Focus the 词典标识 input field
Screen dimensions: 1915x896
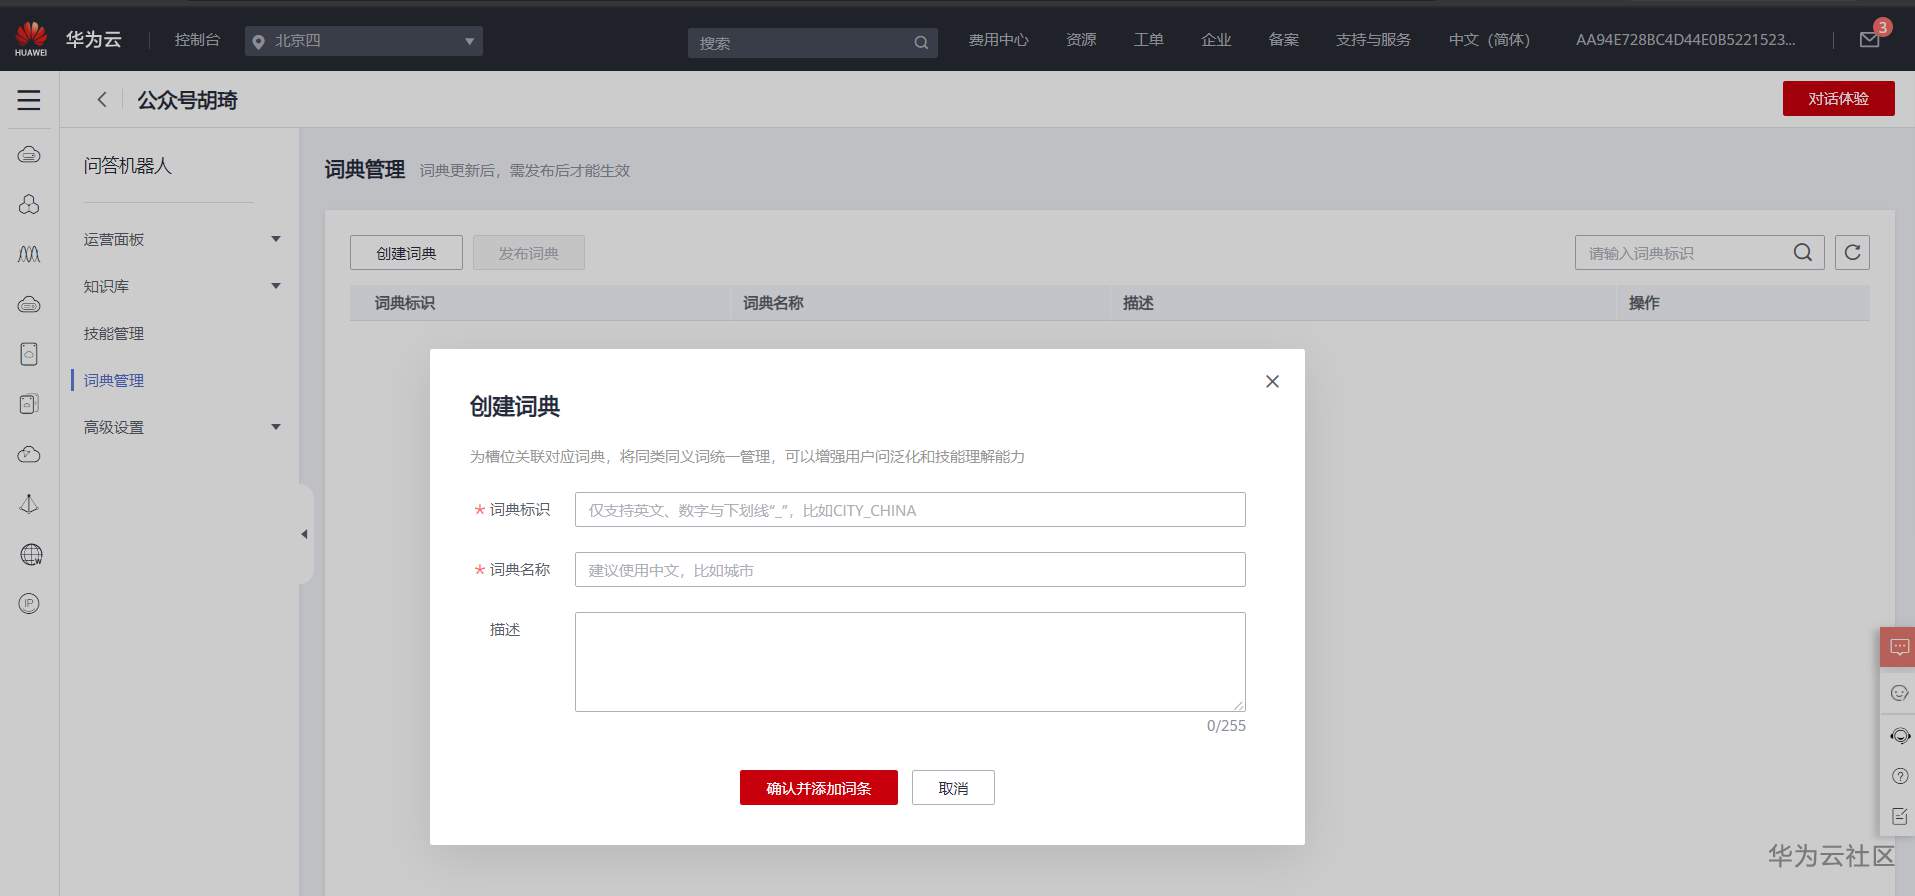tap(910, 510)
